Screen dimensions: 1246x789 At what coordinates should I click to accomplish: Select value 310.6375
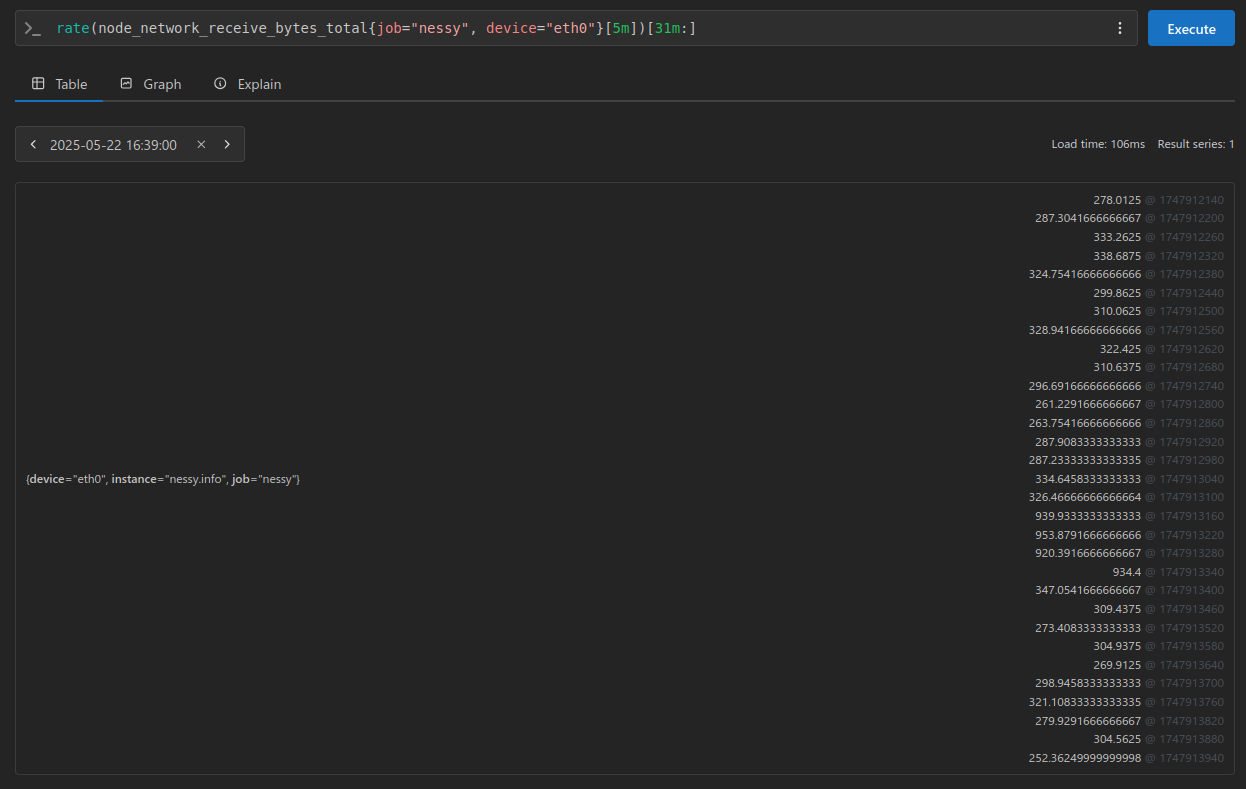coord(1117,367)
